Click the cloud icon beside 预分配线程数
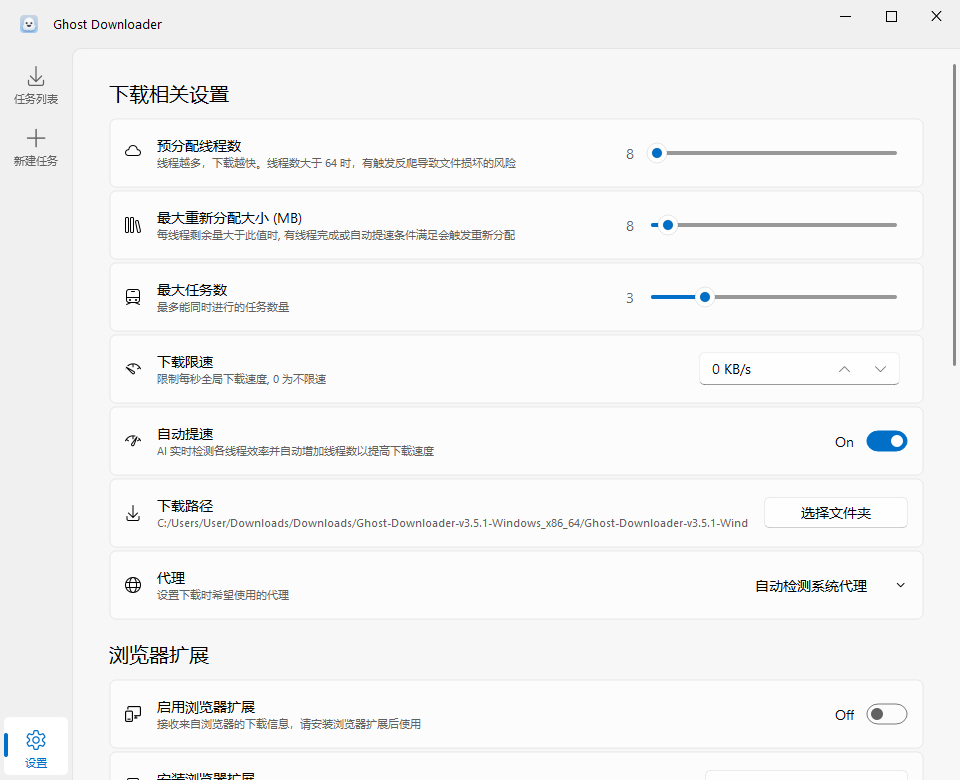Image resolution: width=960 pixels, height=780 pixels. [133, 152]
